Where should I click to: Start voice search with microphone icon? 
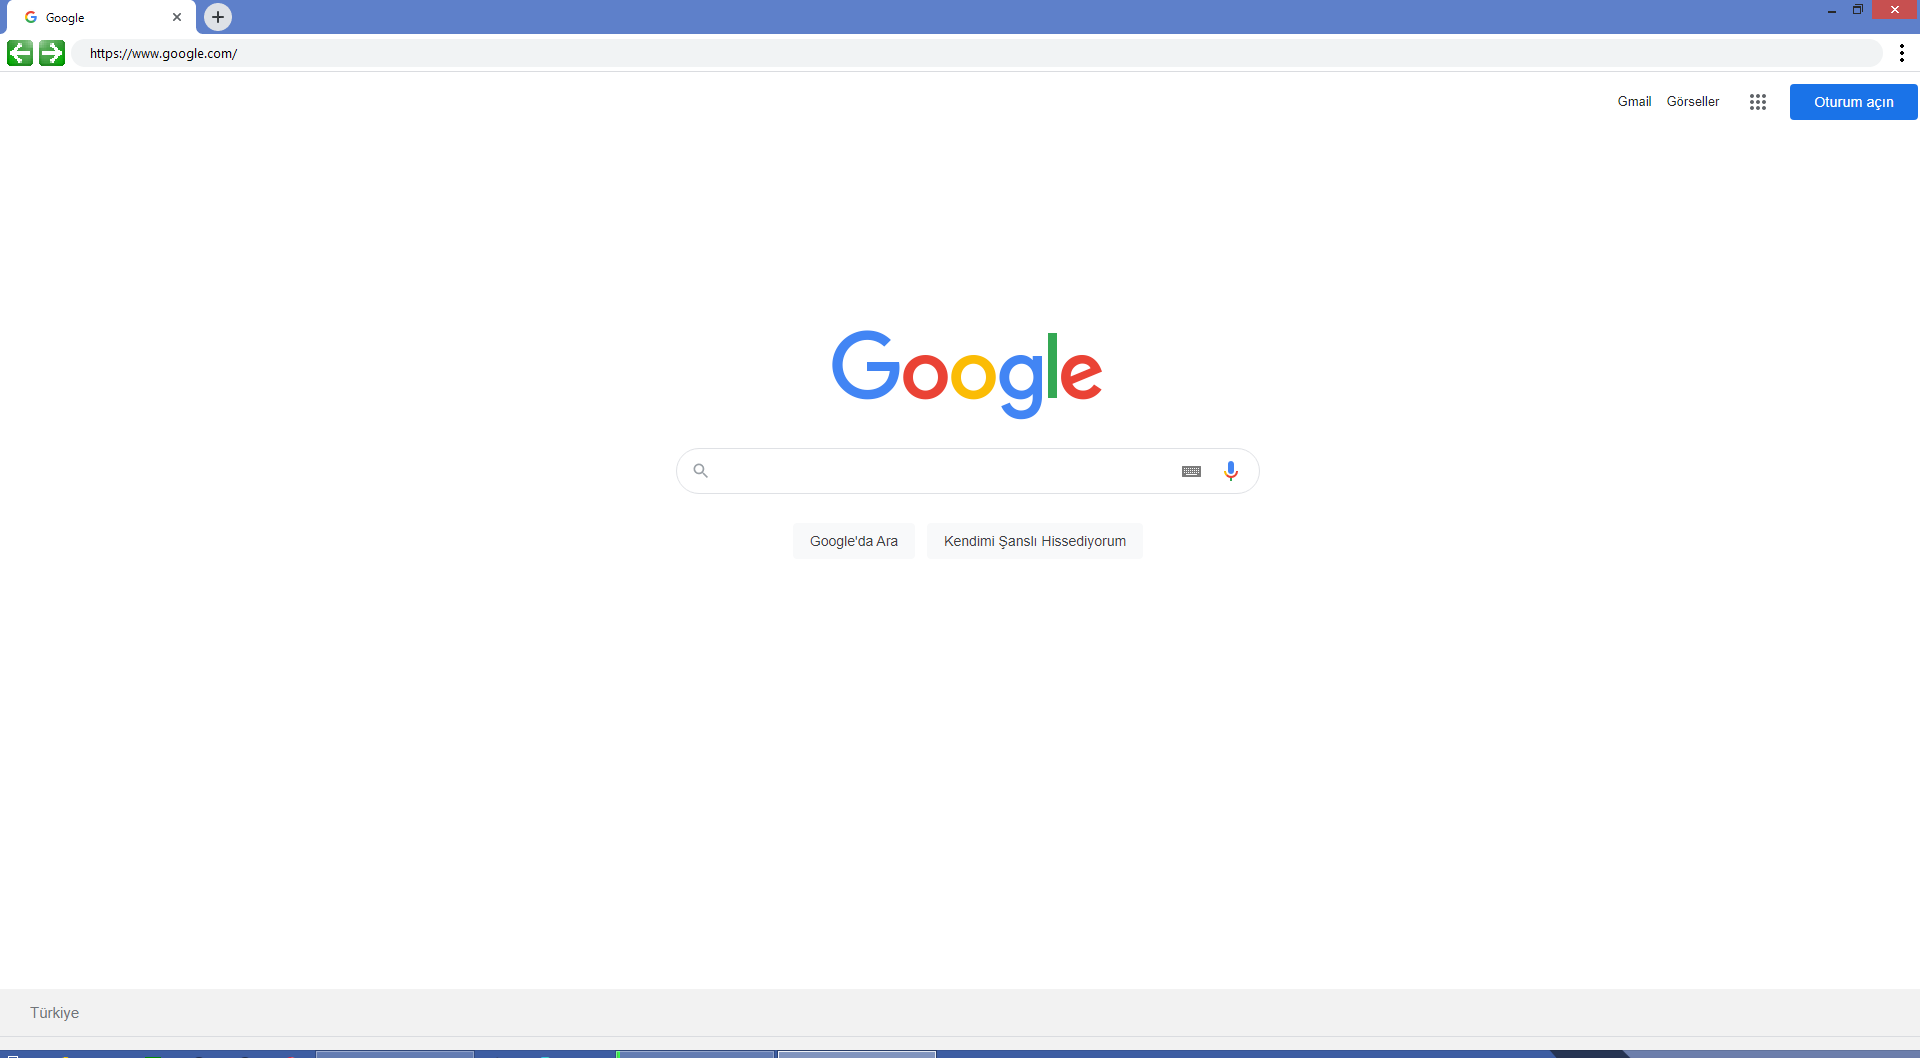tap(1231, 471)
